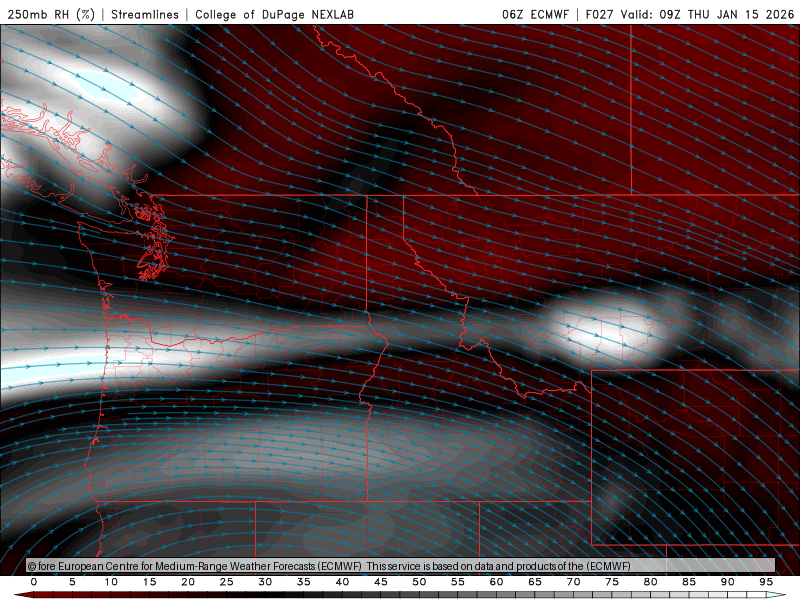Click the "90" color scale label
This screenshot has width=800, height=600.
[x=728, y=582]
